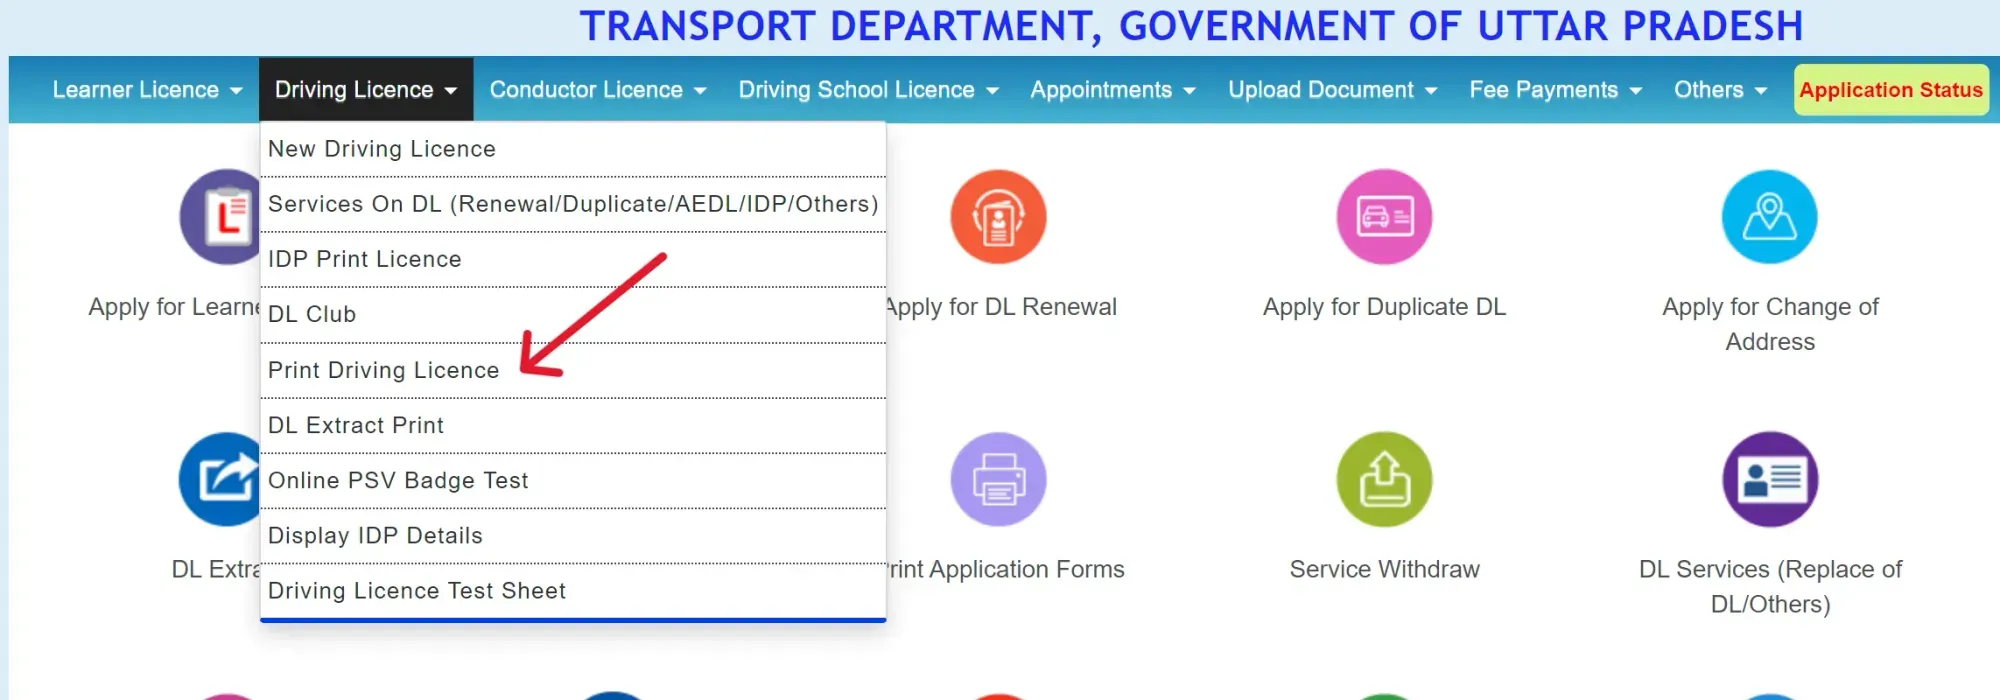2000x700 pixels.
Task: Open the DL Services purple card icon
Action: point(1769,480)
